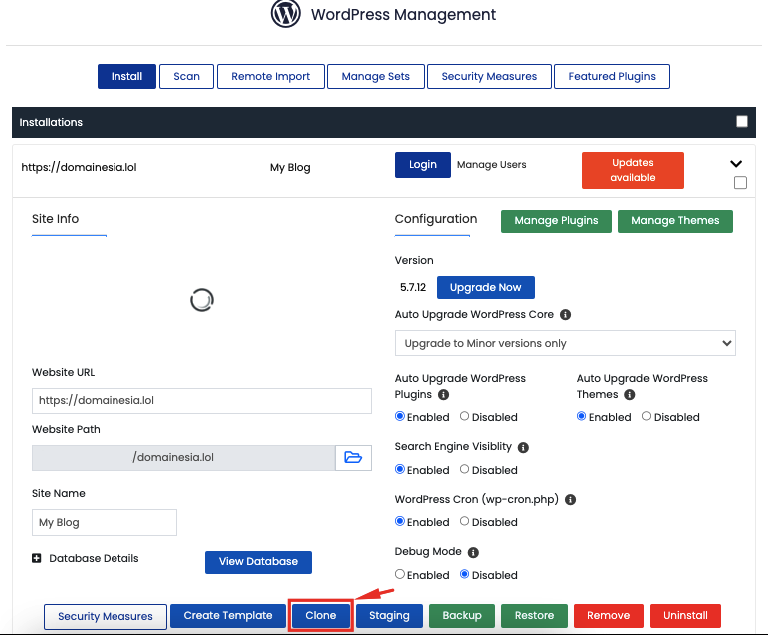Click the red Uninstall button
This screenshot has height=635, width=768.
pos(685,616)
